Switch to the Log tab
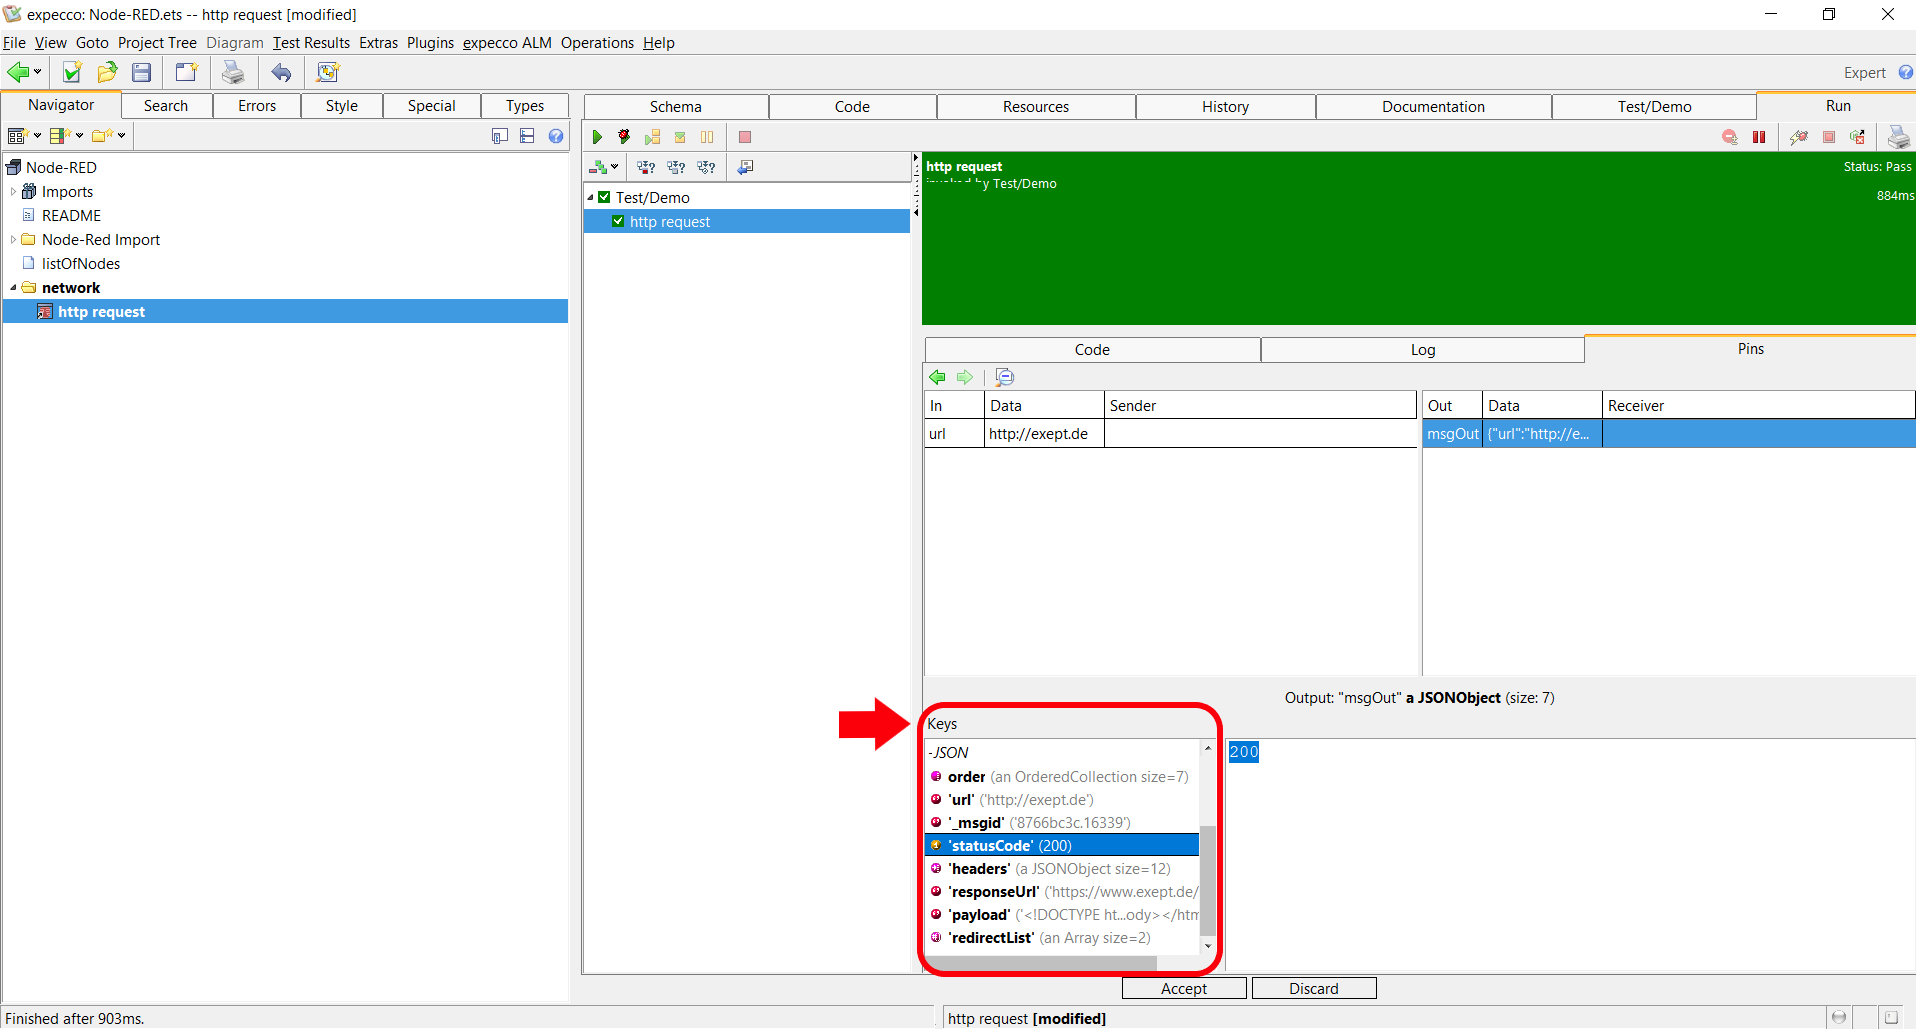 coord(1422,350)
